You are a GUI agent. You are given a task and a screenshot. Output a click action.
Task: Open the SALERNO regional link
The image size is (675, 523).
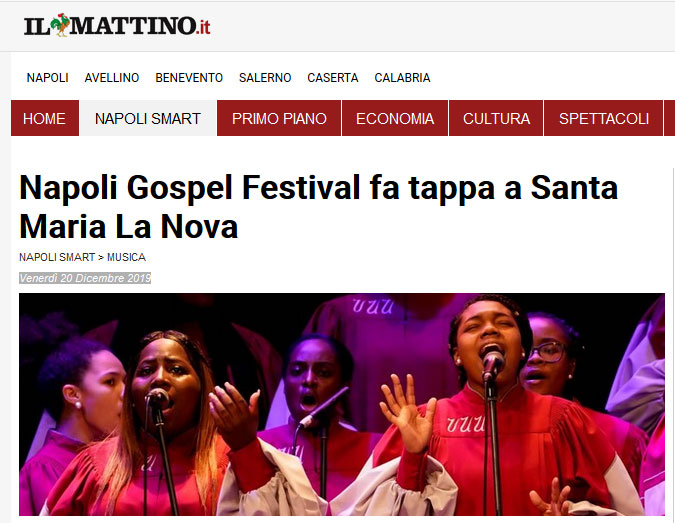pyautogui.click(x=265, y=77)
